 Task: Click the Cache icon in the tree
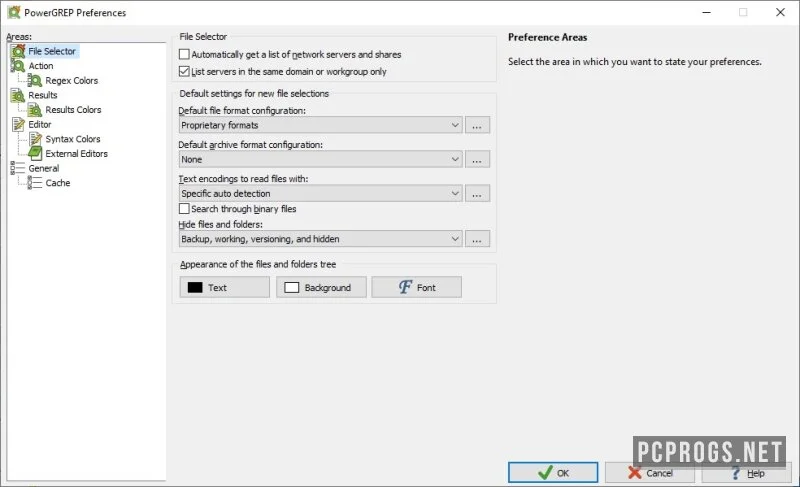point(35,183)
